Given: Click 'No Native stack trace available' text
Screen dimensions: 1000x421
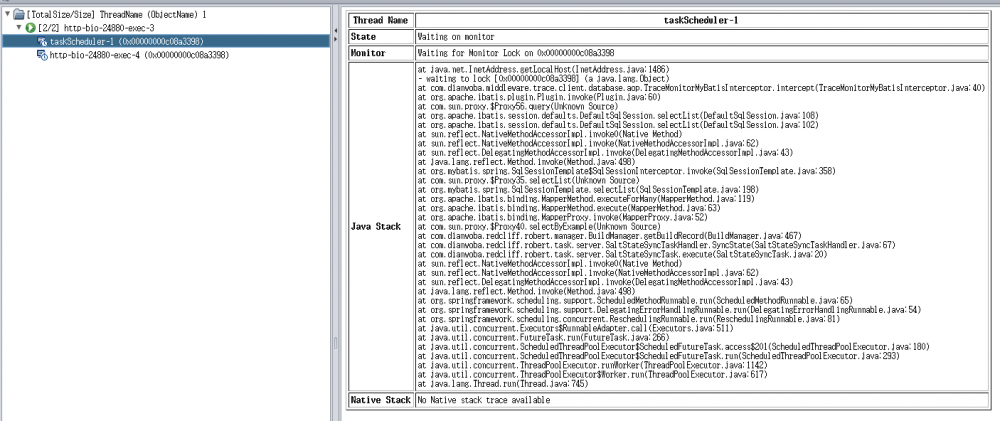Looking at the screenshot, I should [483, 401].
